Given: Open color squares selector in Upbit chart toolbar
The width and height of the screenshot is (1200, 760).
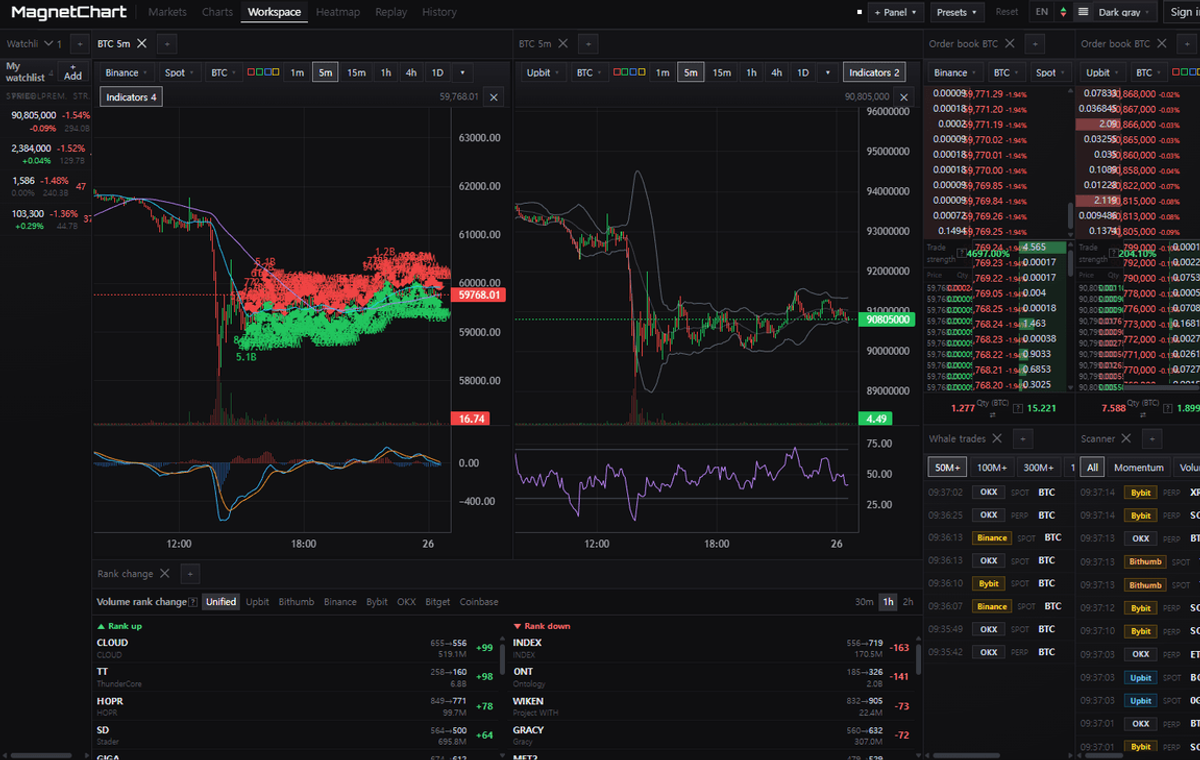Looking at the screenshot, I should coord(629,73).
